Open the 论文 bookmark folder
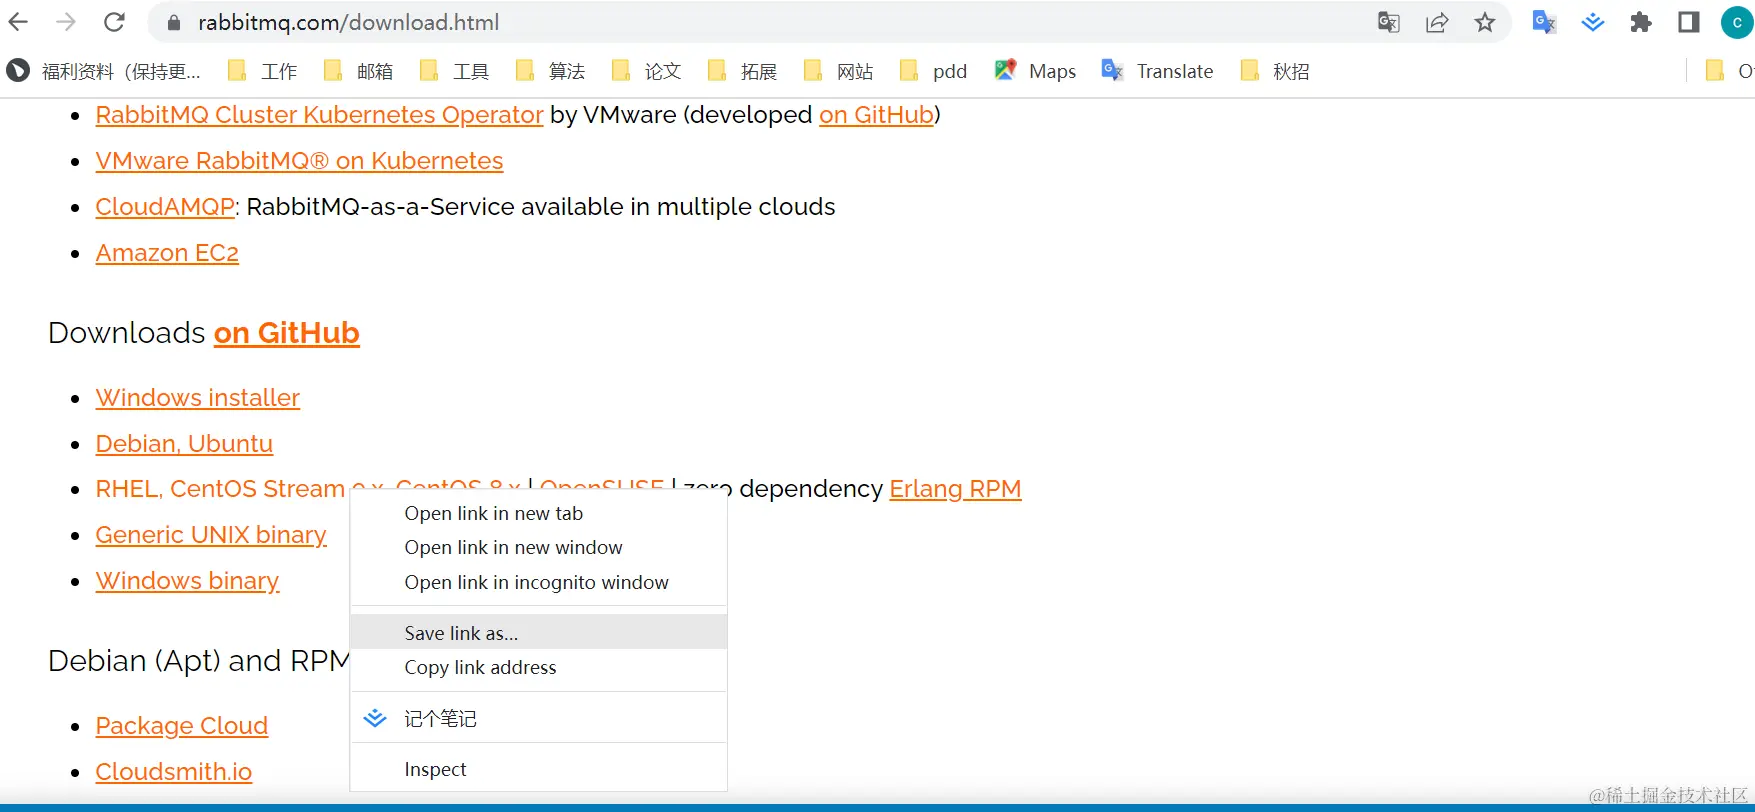The image size is (1755, 812). pos(646,71)
